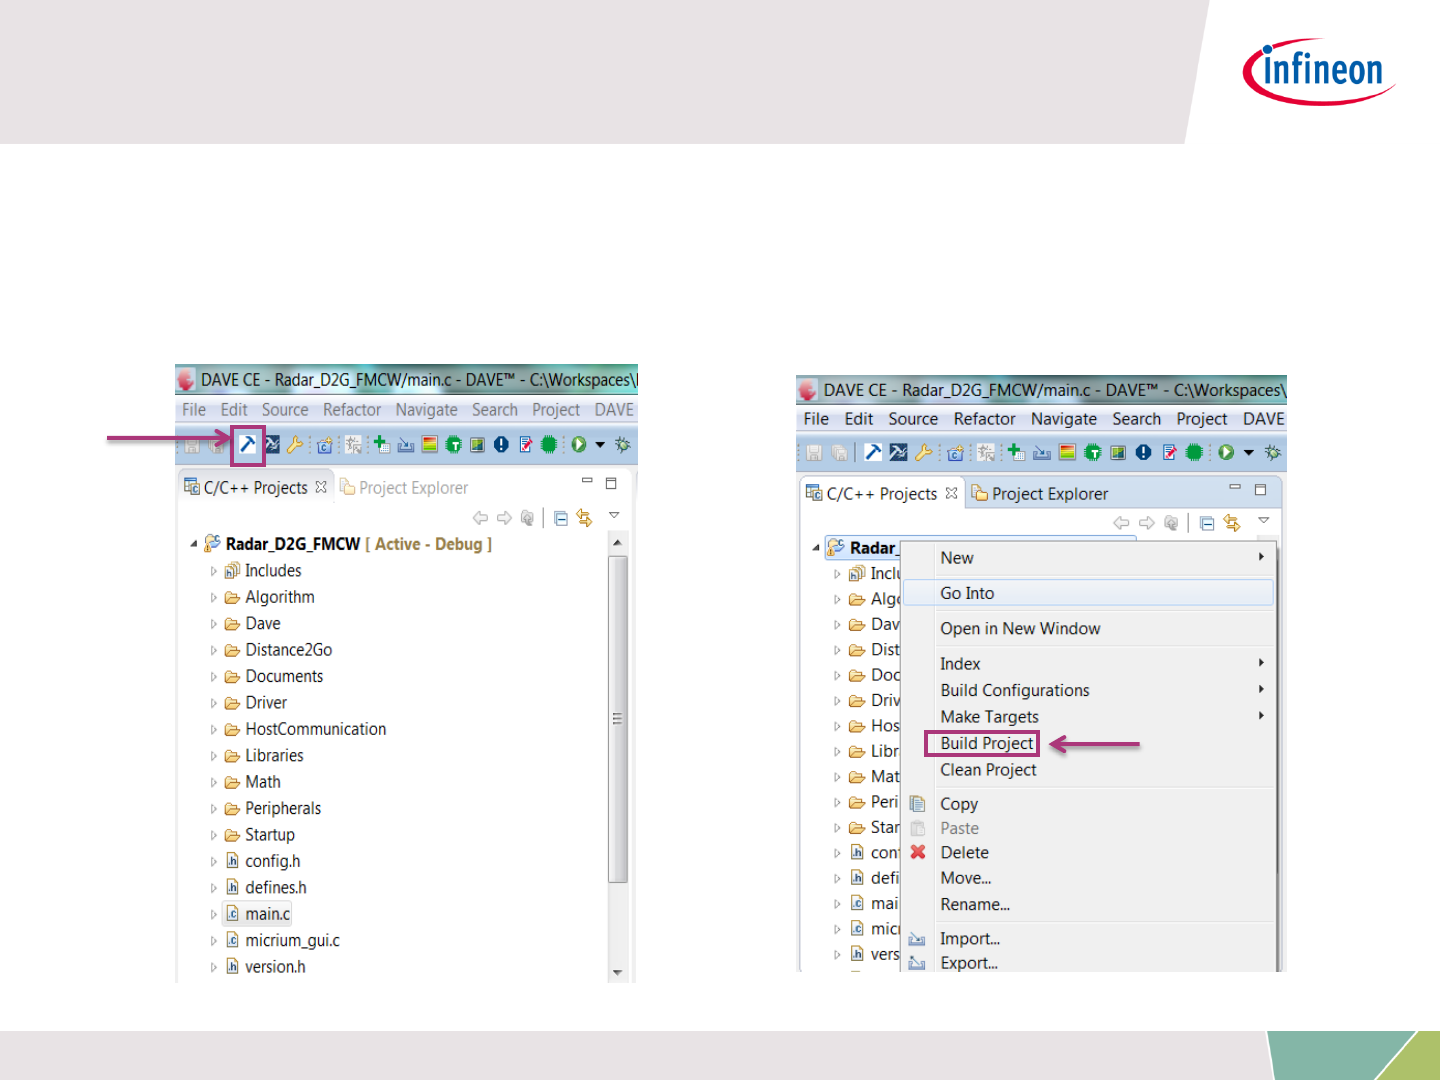Expand the Peripherals folder in the left window
The image size is (1440, 1080).
coord(213,809)
